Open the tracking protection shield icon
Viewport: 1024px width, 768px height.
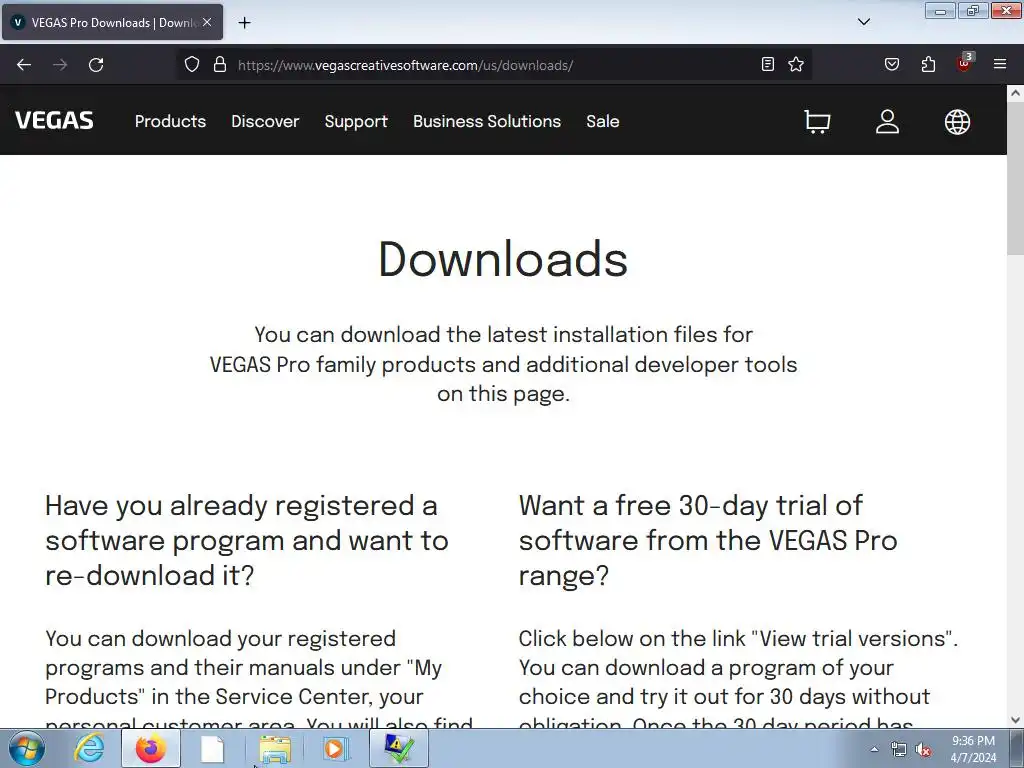tap(191, 65)
